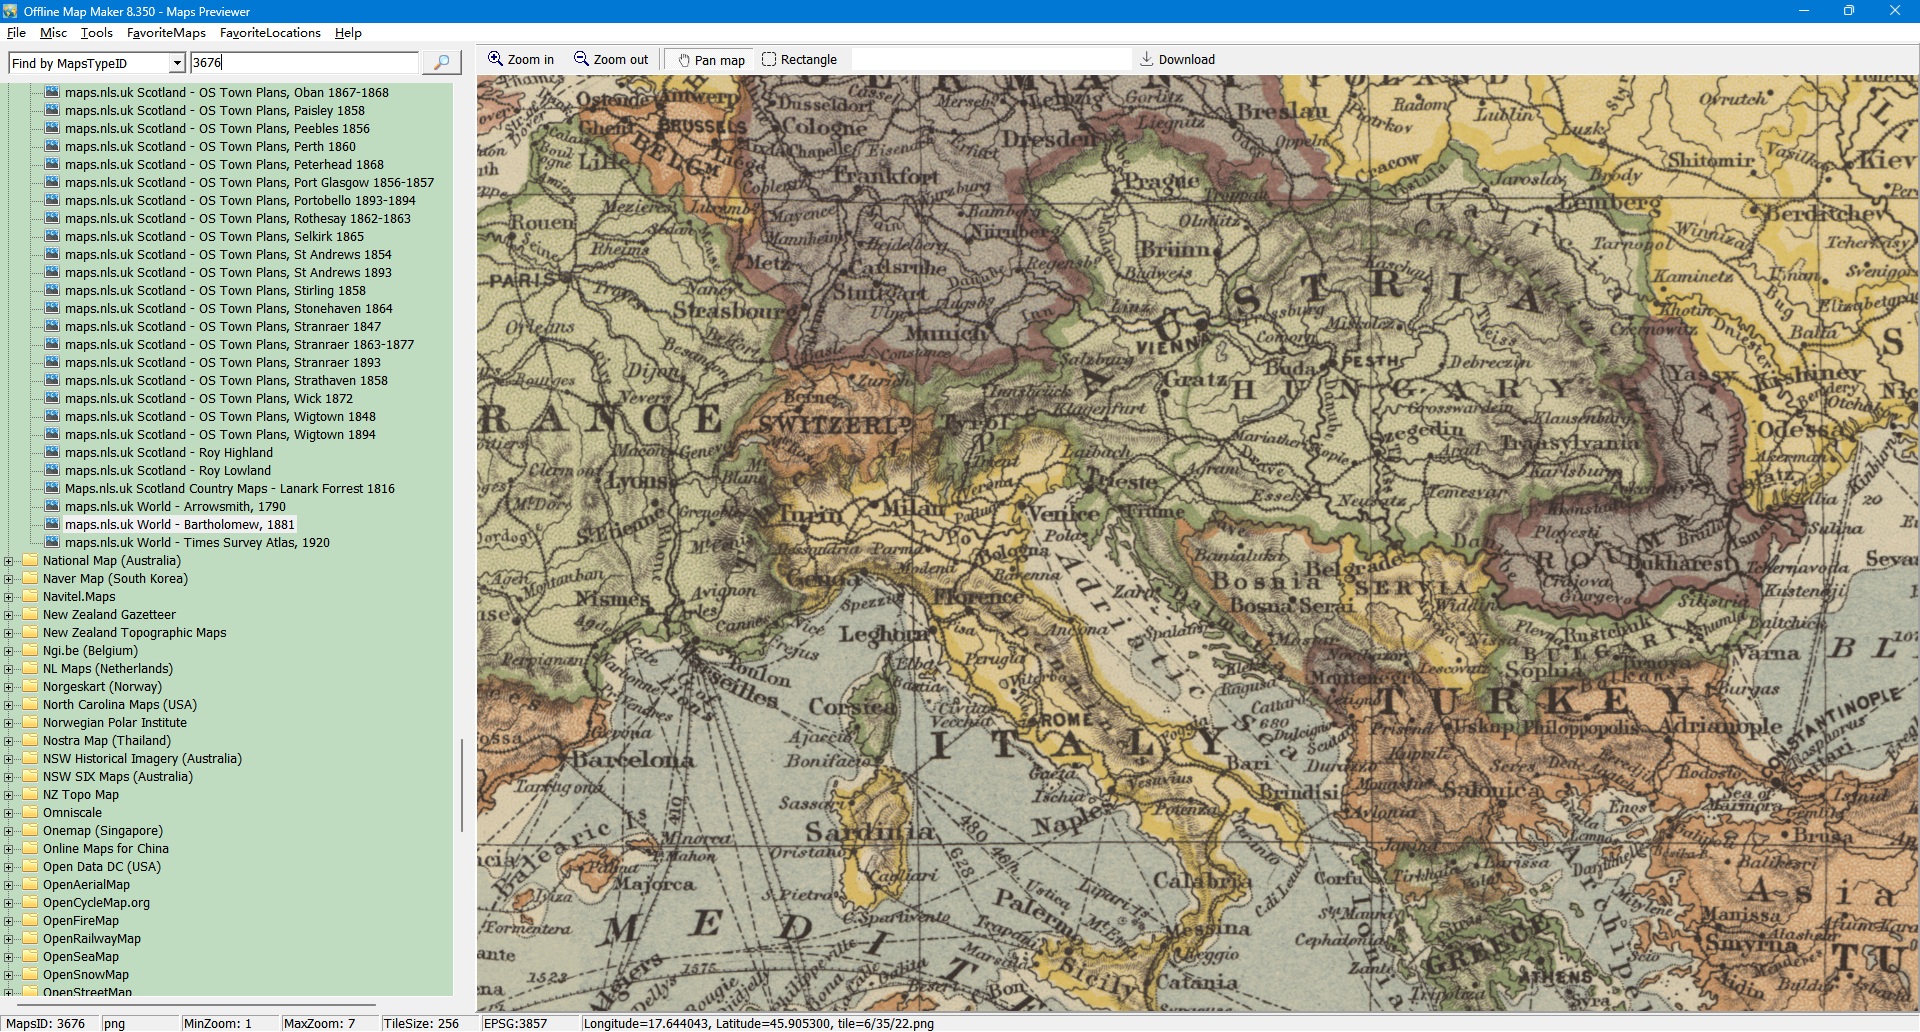Click the tree panel vertical scrollbar

461,785
